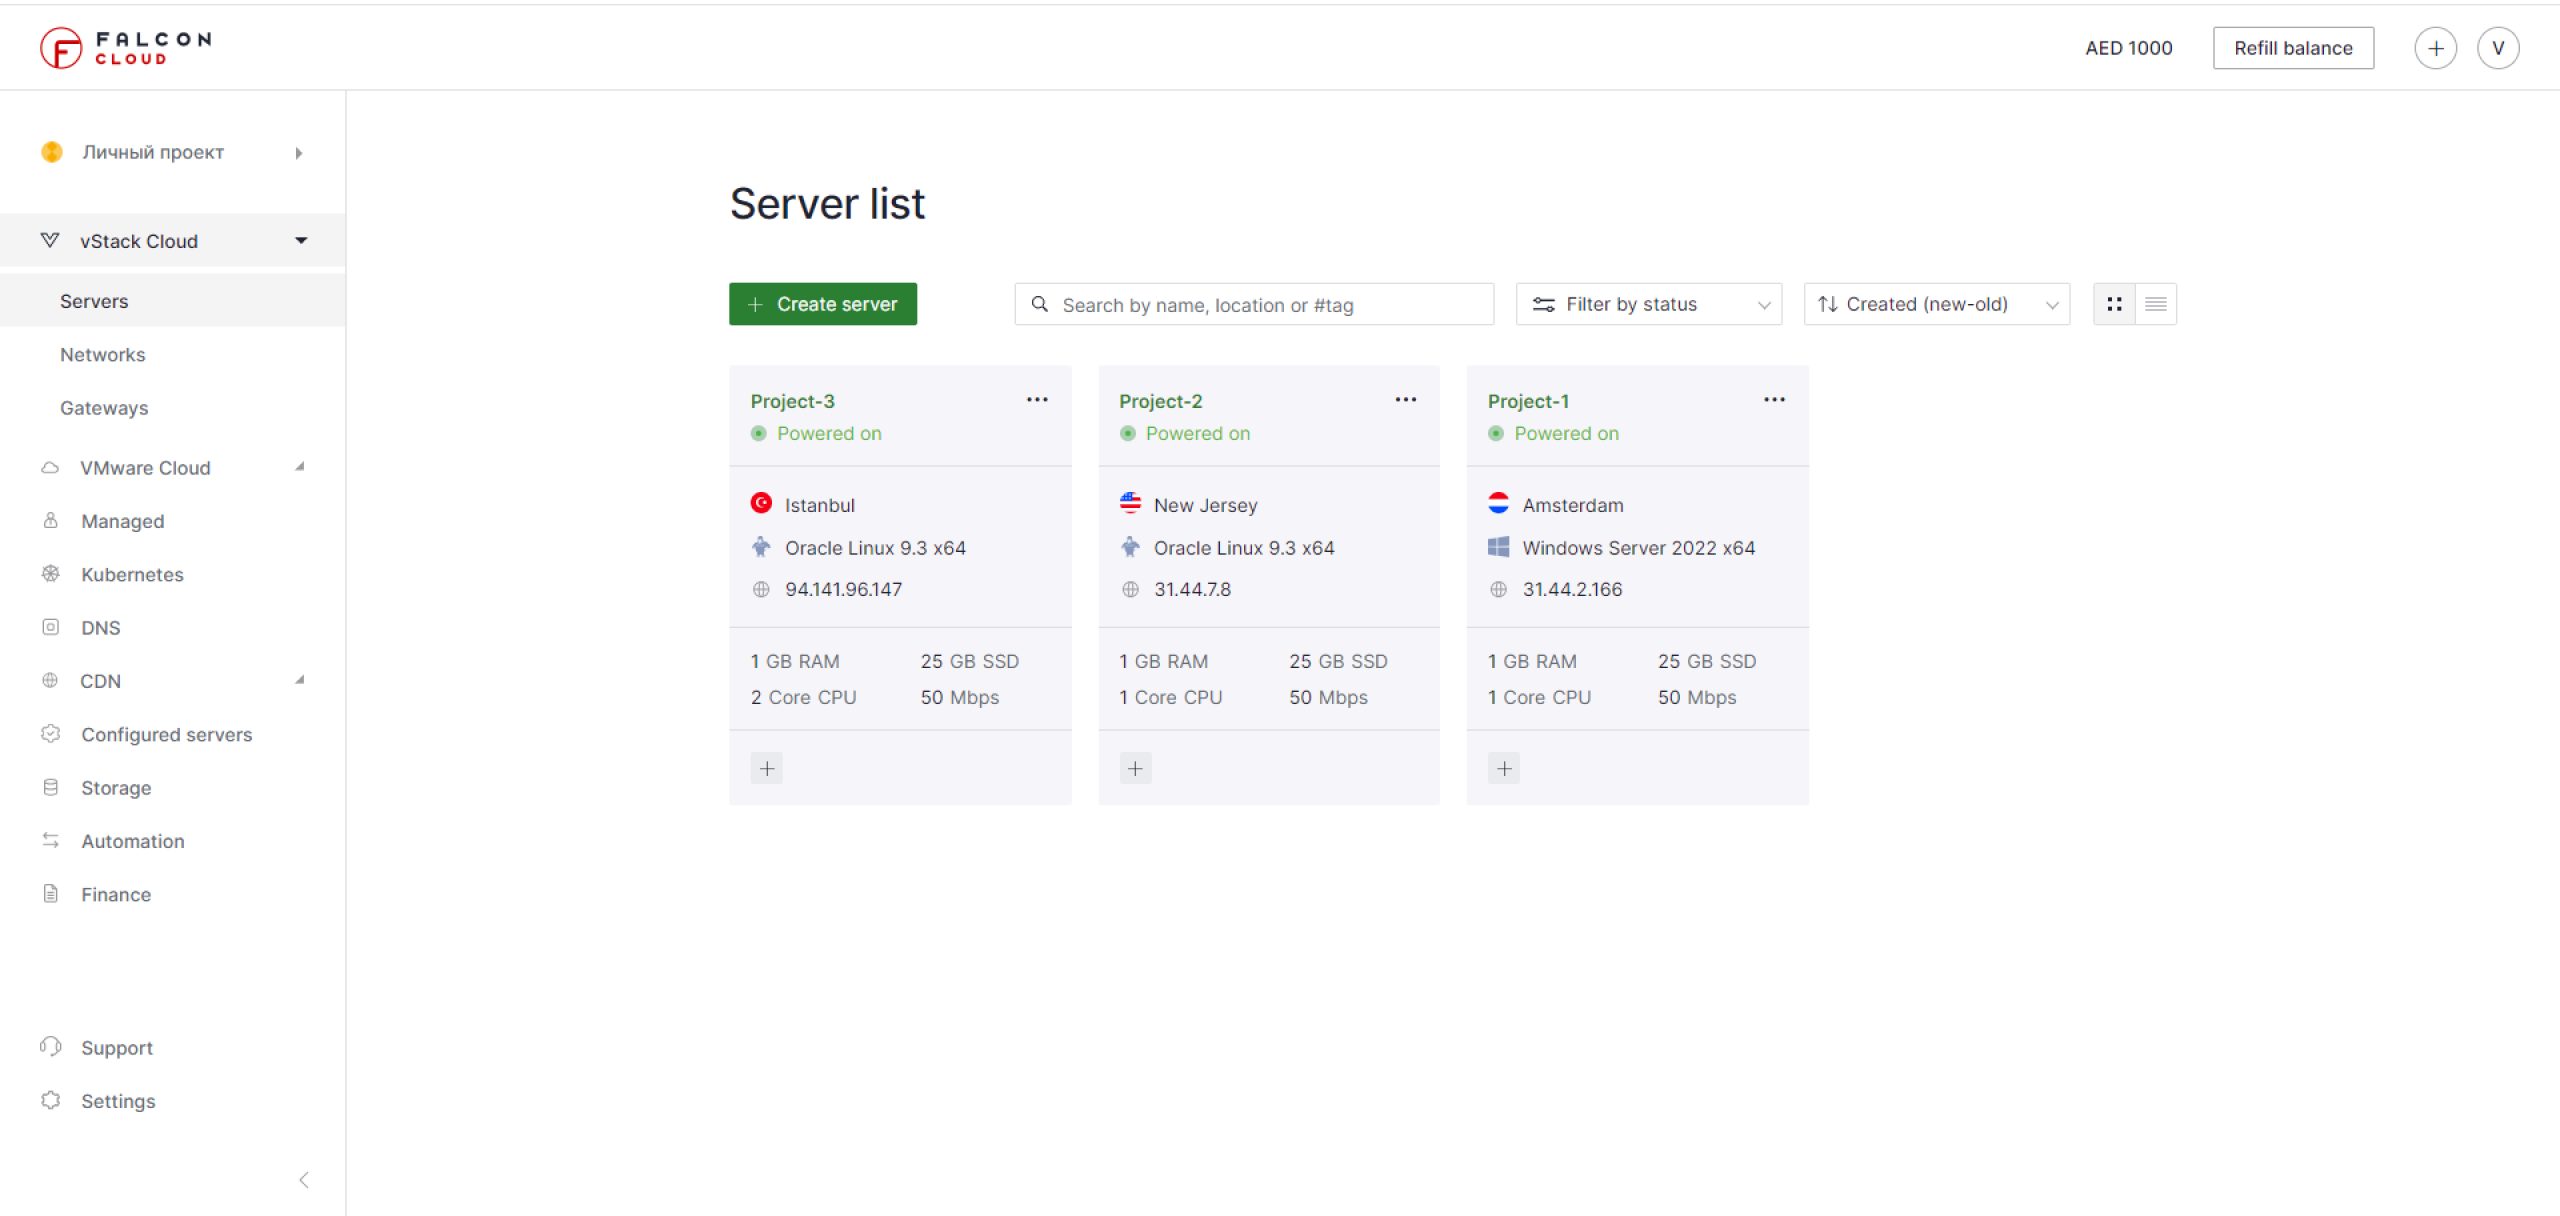Click the Kubernetes wheel icon
This screenshot has width=2560, height=1216.
pos(50,574)
